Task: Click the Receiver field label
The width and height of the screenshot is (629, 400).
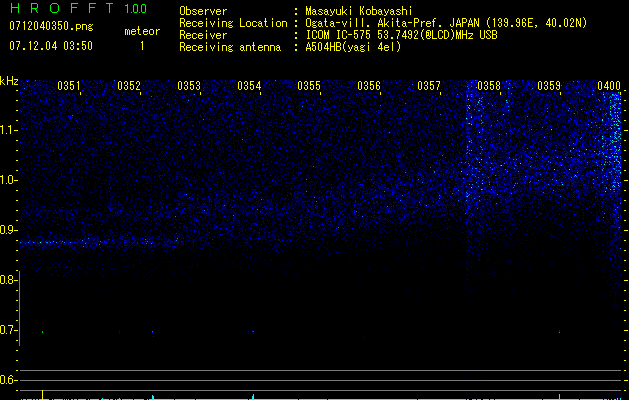Action: click(x=203, y=35)
